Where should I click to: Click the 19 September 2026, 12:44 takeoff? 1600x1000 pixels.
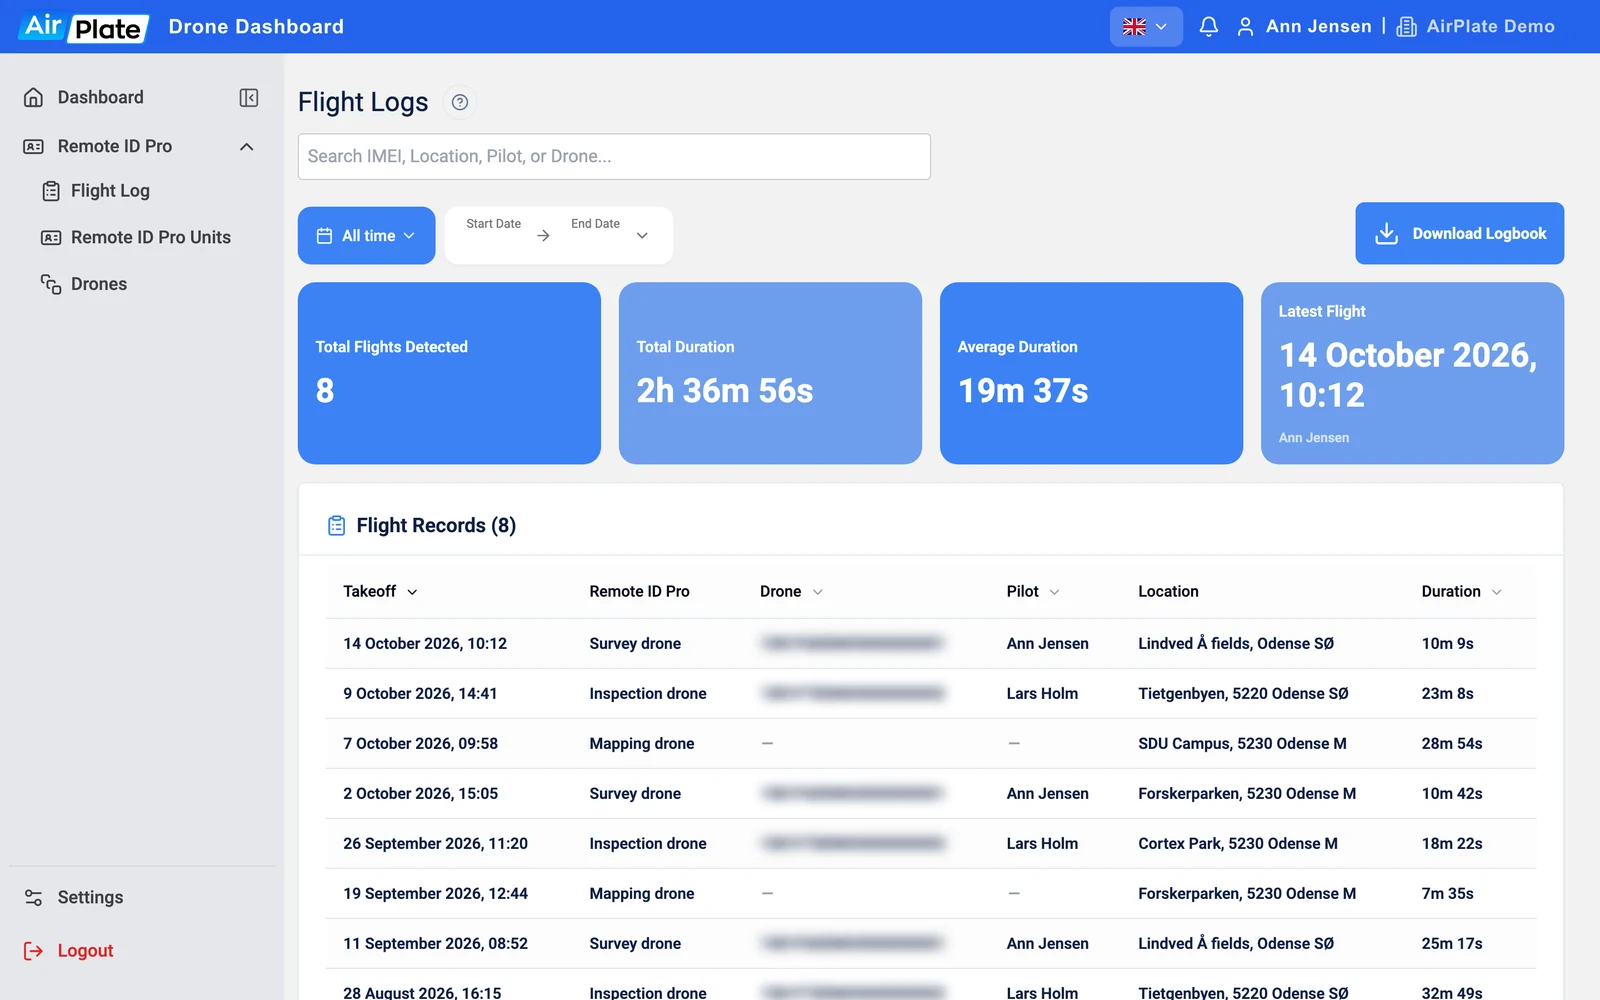tap(435, 894)
